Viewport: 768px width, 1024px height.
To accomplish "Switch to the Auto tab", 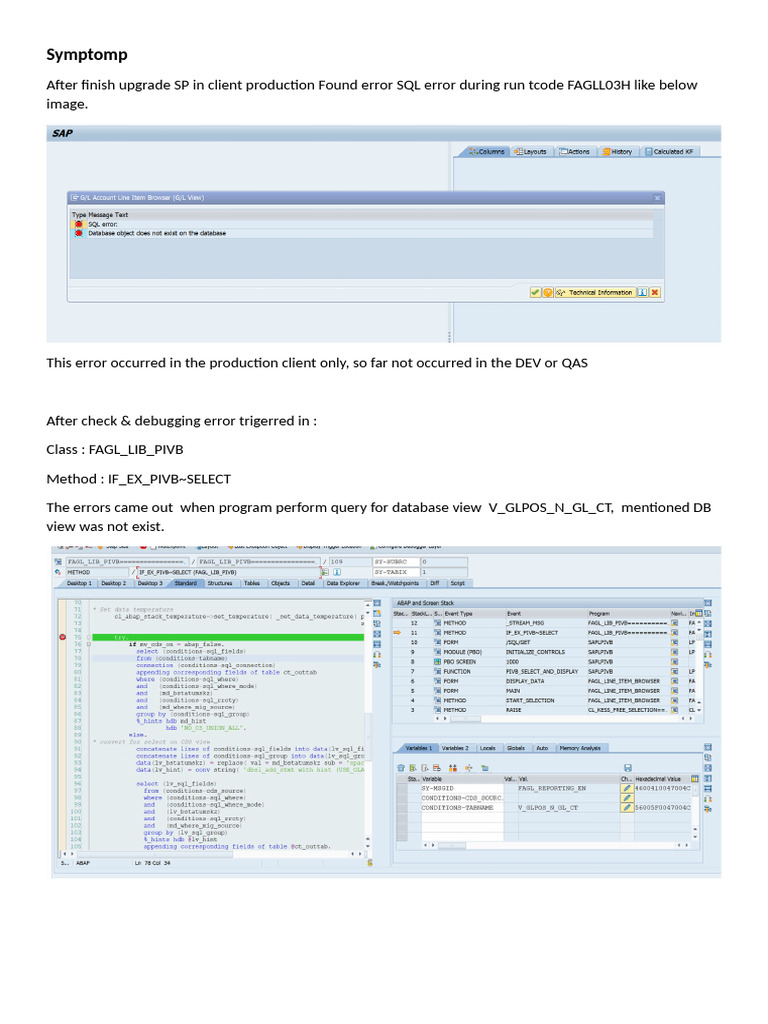I will [542, 748].
